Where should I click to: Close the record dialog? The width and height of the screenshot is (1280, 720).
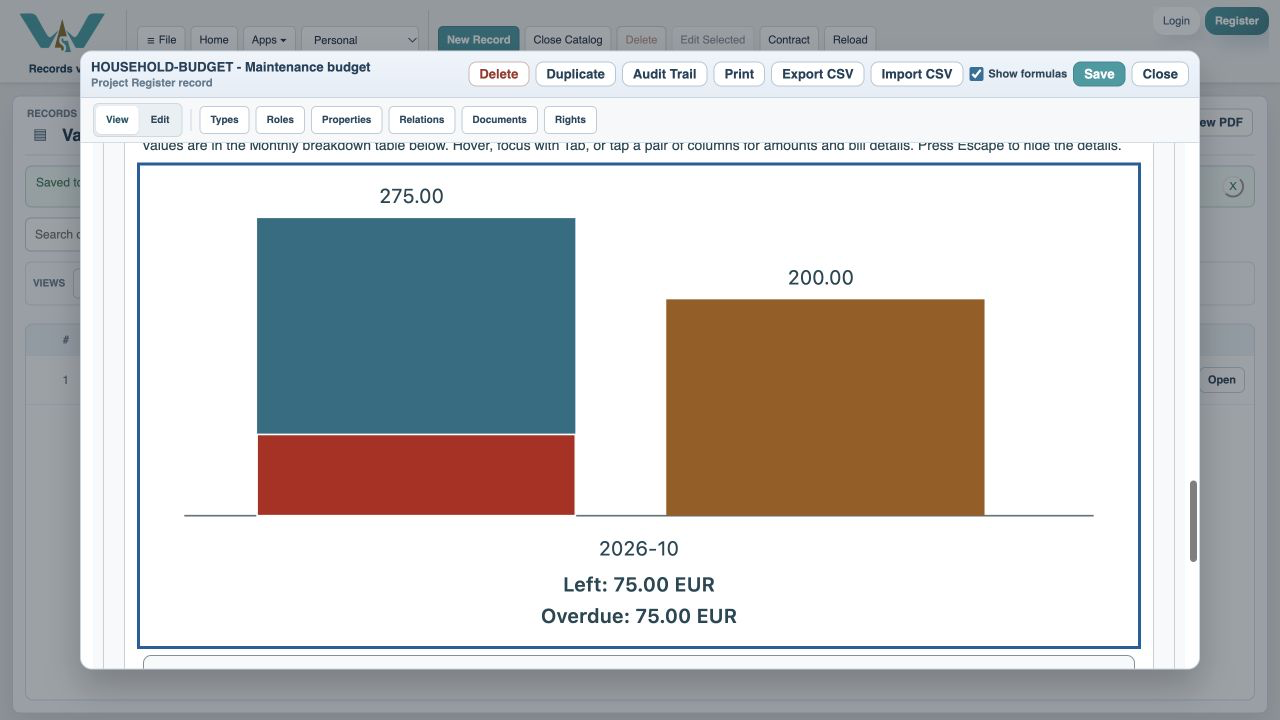click(1160, 74)
